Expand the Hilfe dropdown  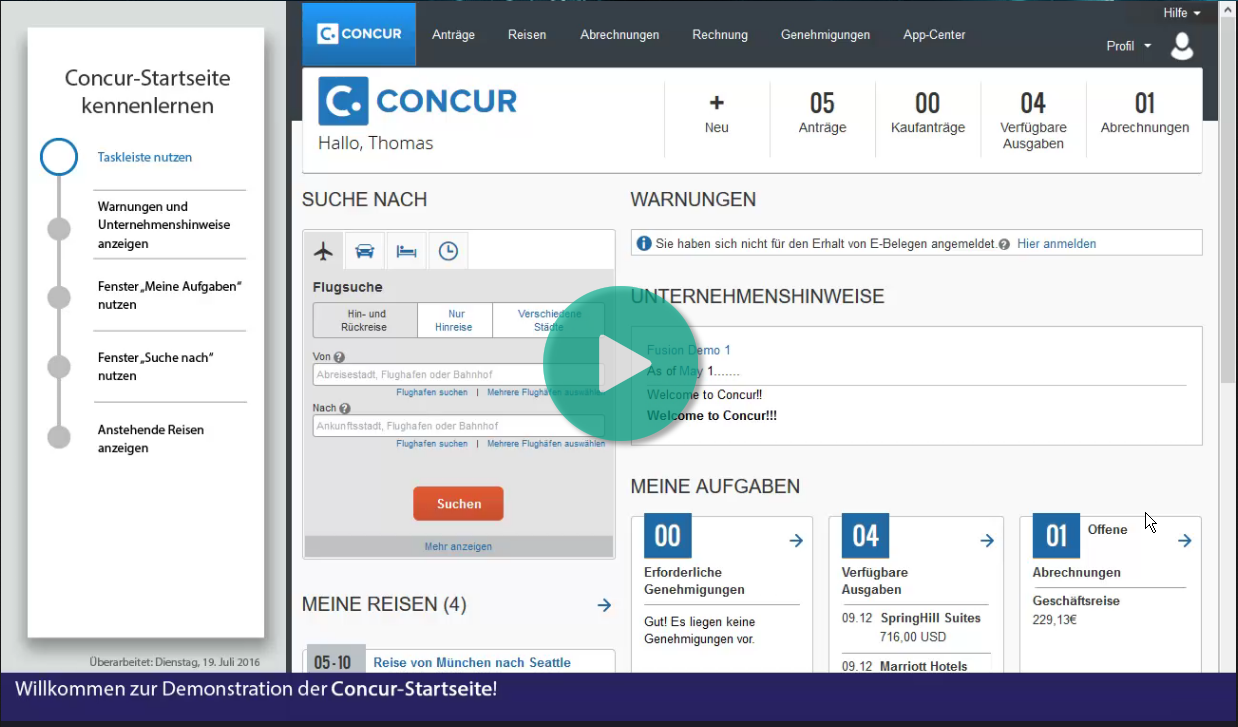[1182, 13]
